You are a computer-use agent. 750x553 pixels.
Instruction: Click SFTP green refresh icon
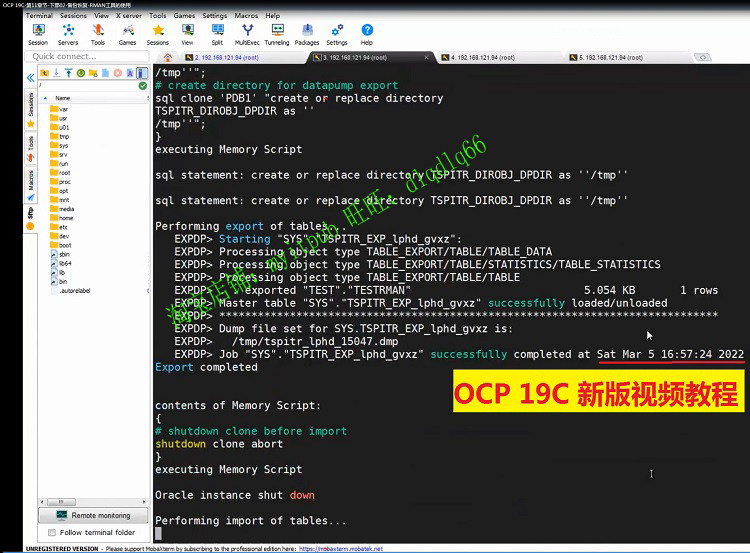point(81,73)
